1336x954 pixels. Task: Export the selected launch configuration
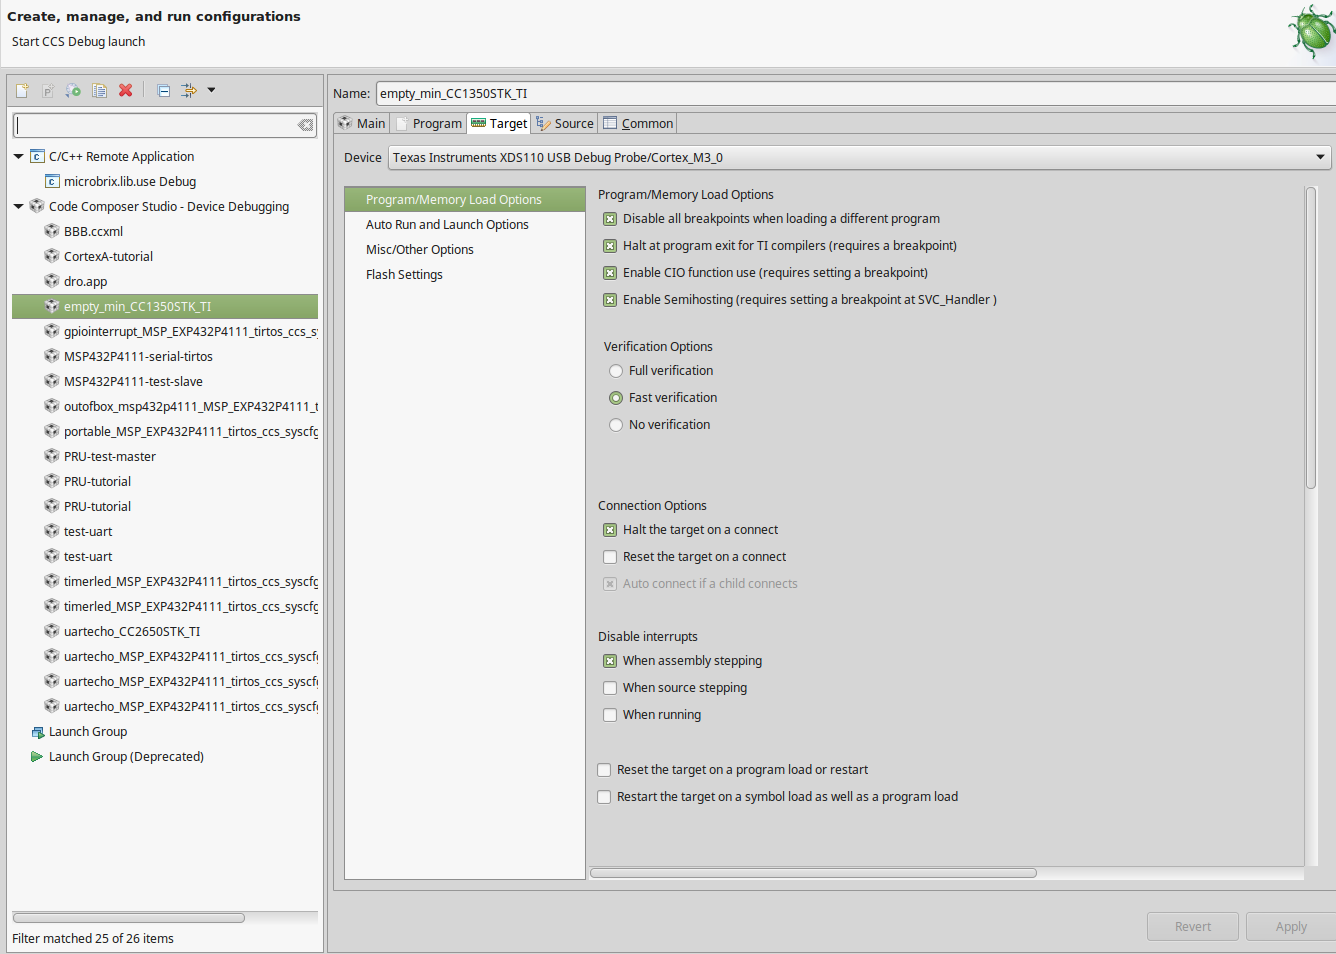[73, 90]
